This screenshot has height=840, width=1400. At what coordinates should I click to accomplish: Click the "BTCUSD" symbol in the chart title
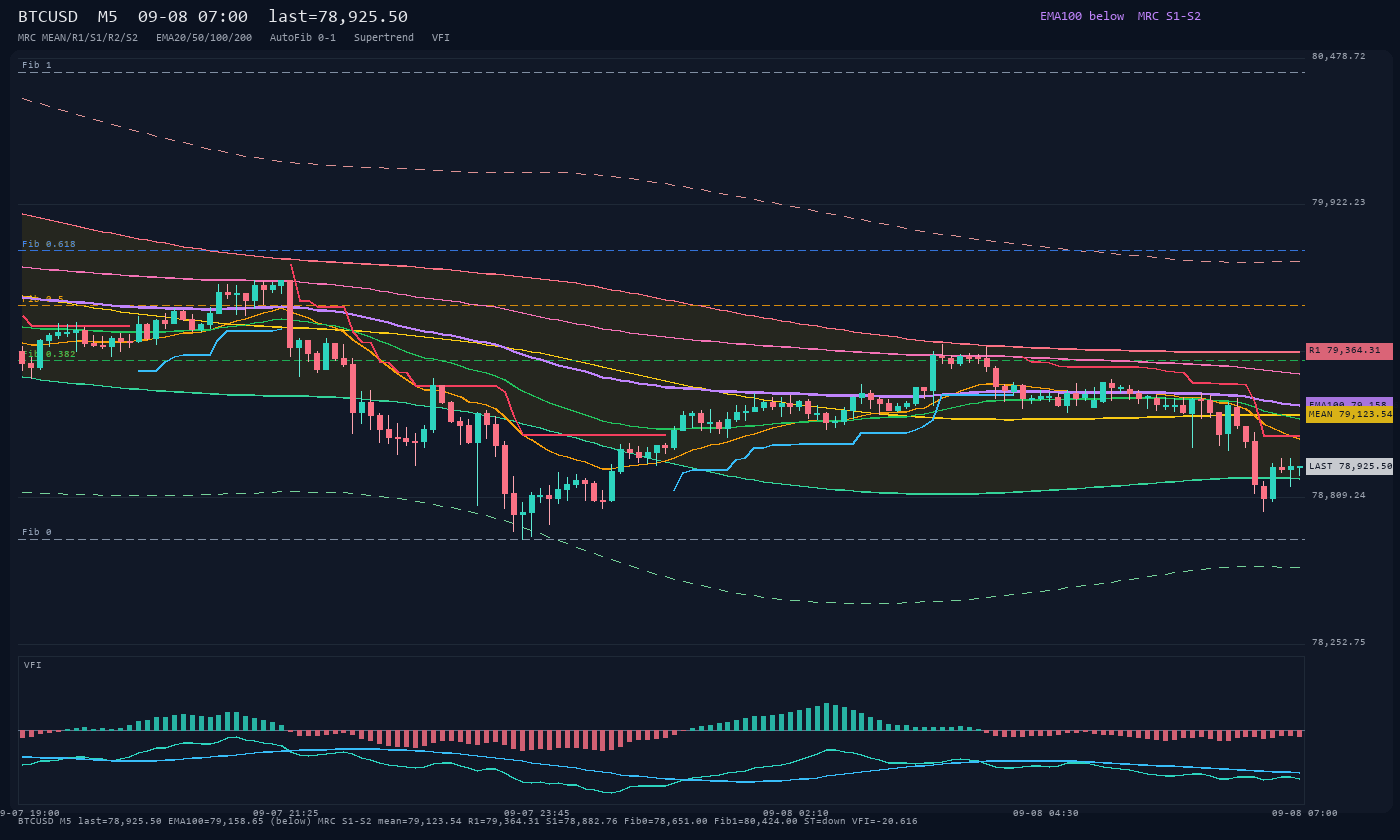(x=48, y=17)
